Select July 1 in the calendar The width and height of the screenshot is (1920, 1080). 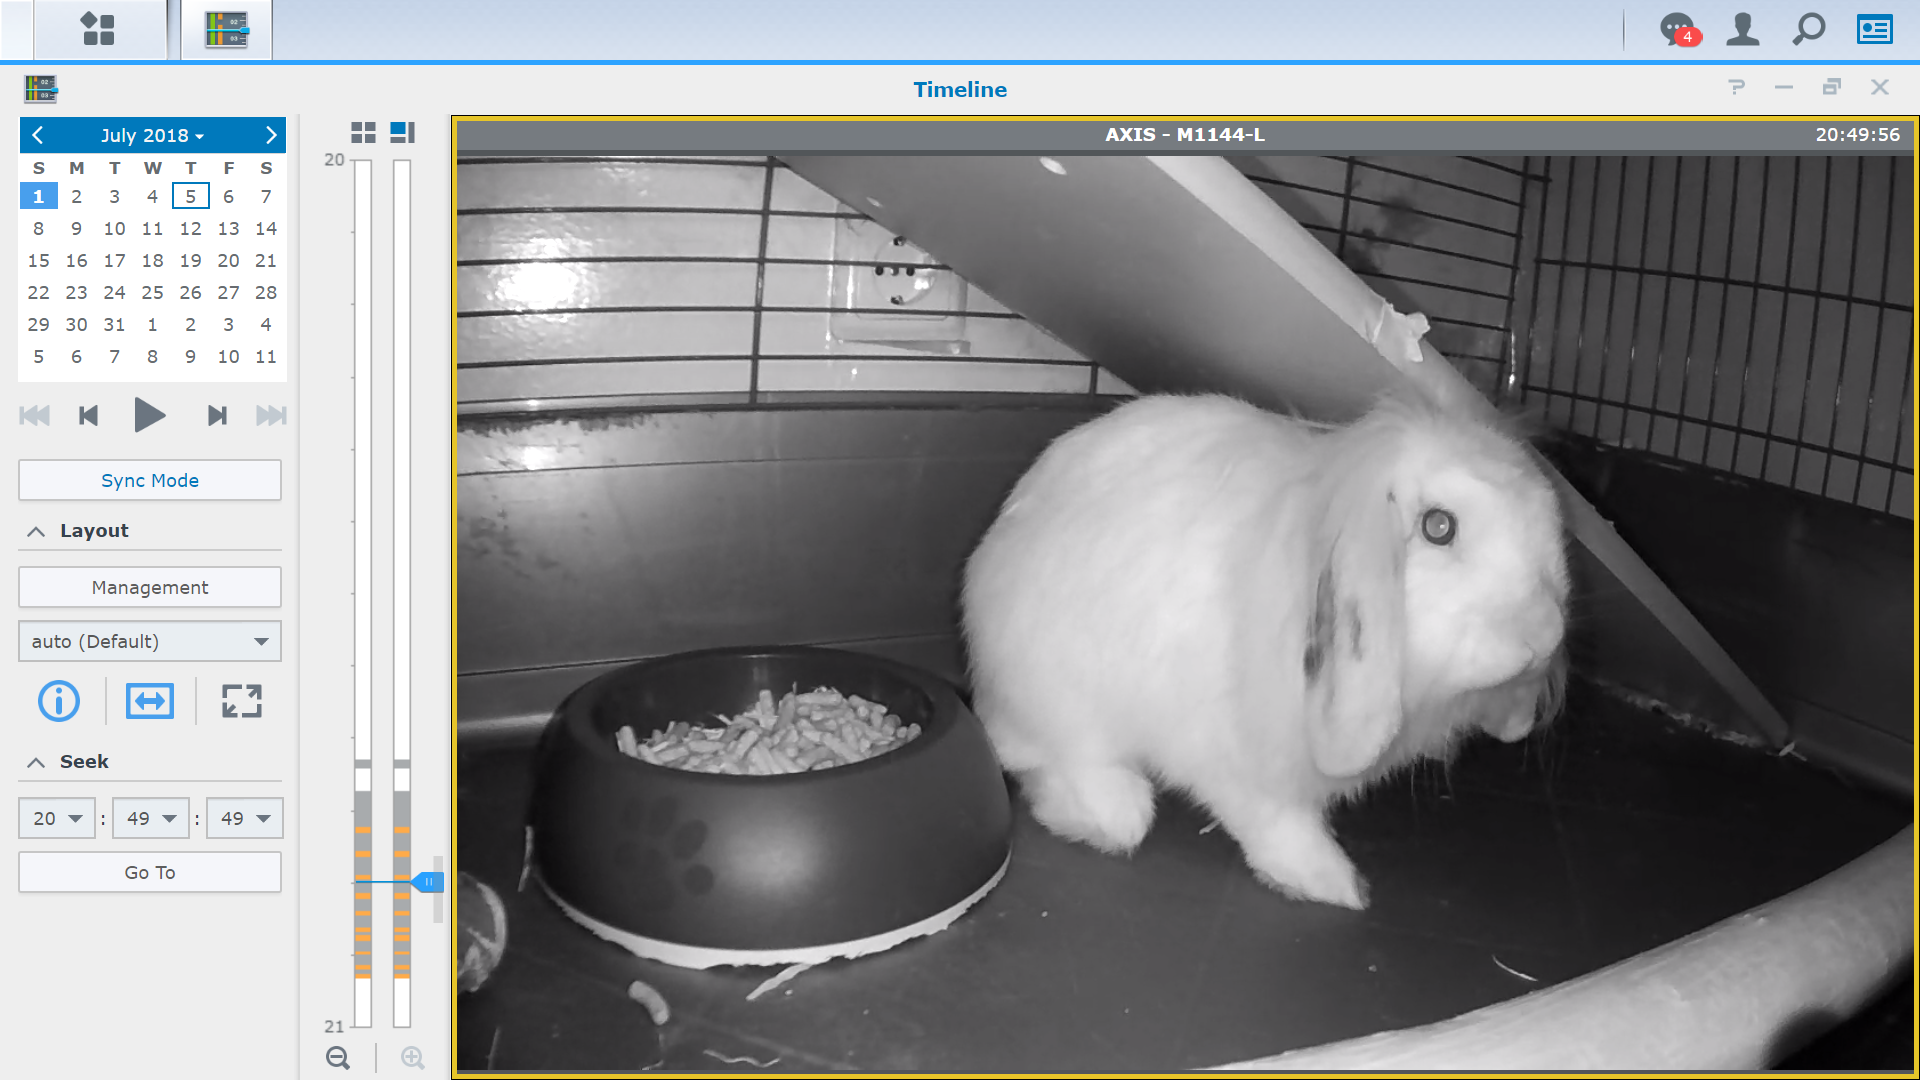click(38, 196)
